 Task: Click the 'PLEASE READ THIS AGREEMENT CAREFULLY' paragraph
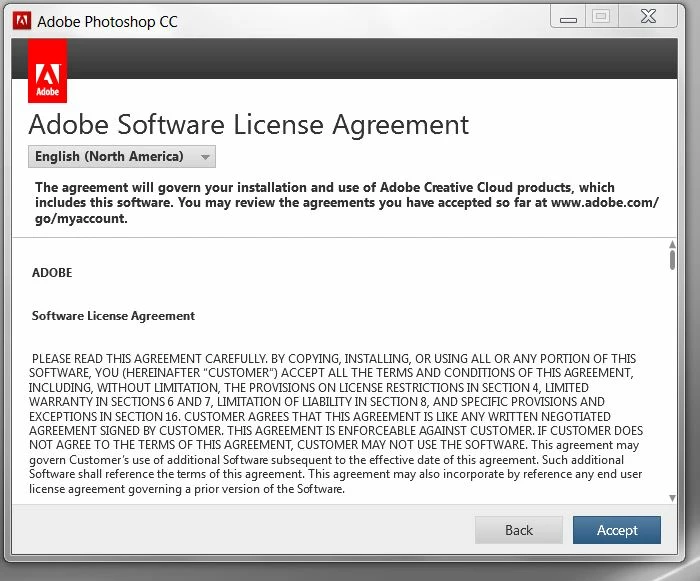pos(336,423)
